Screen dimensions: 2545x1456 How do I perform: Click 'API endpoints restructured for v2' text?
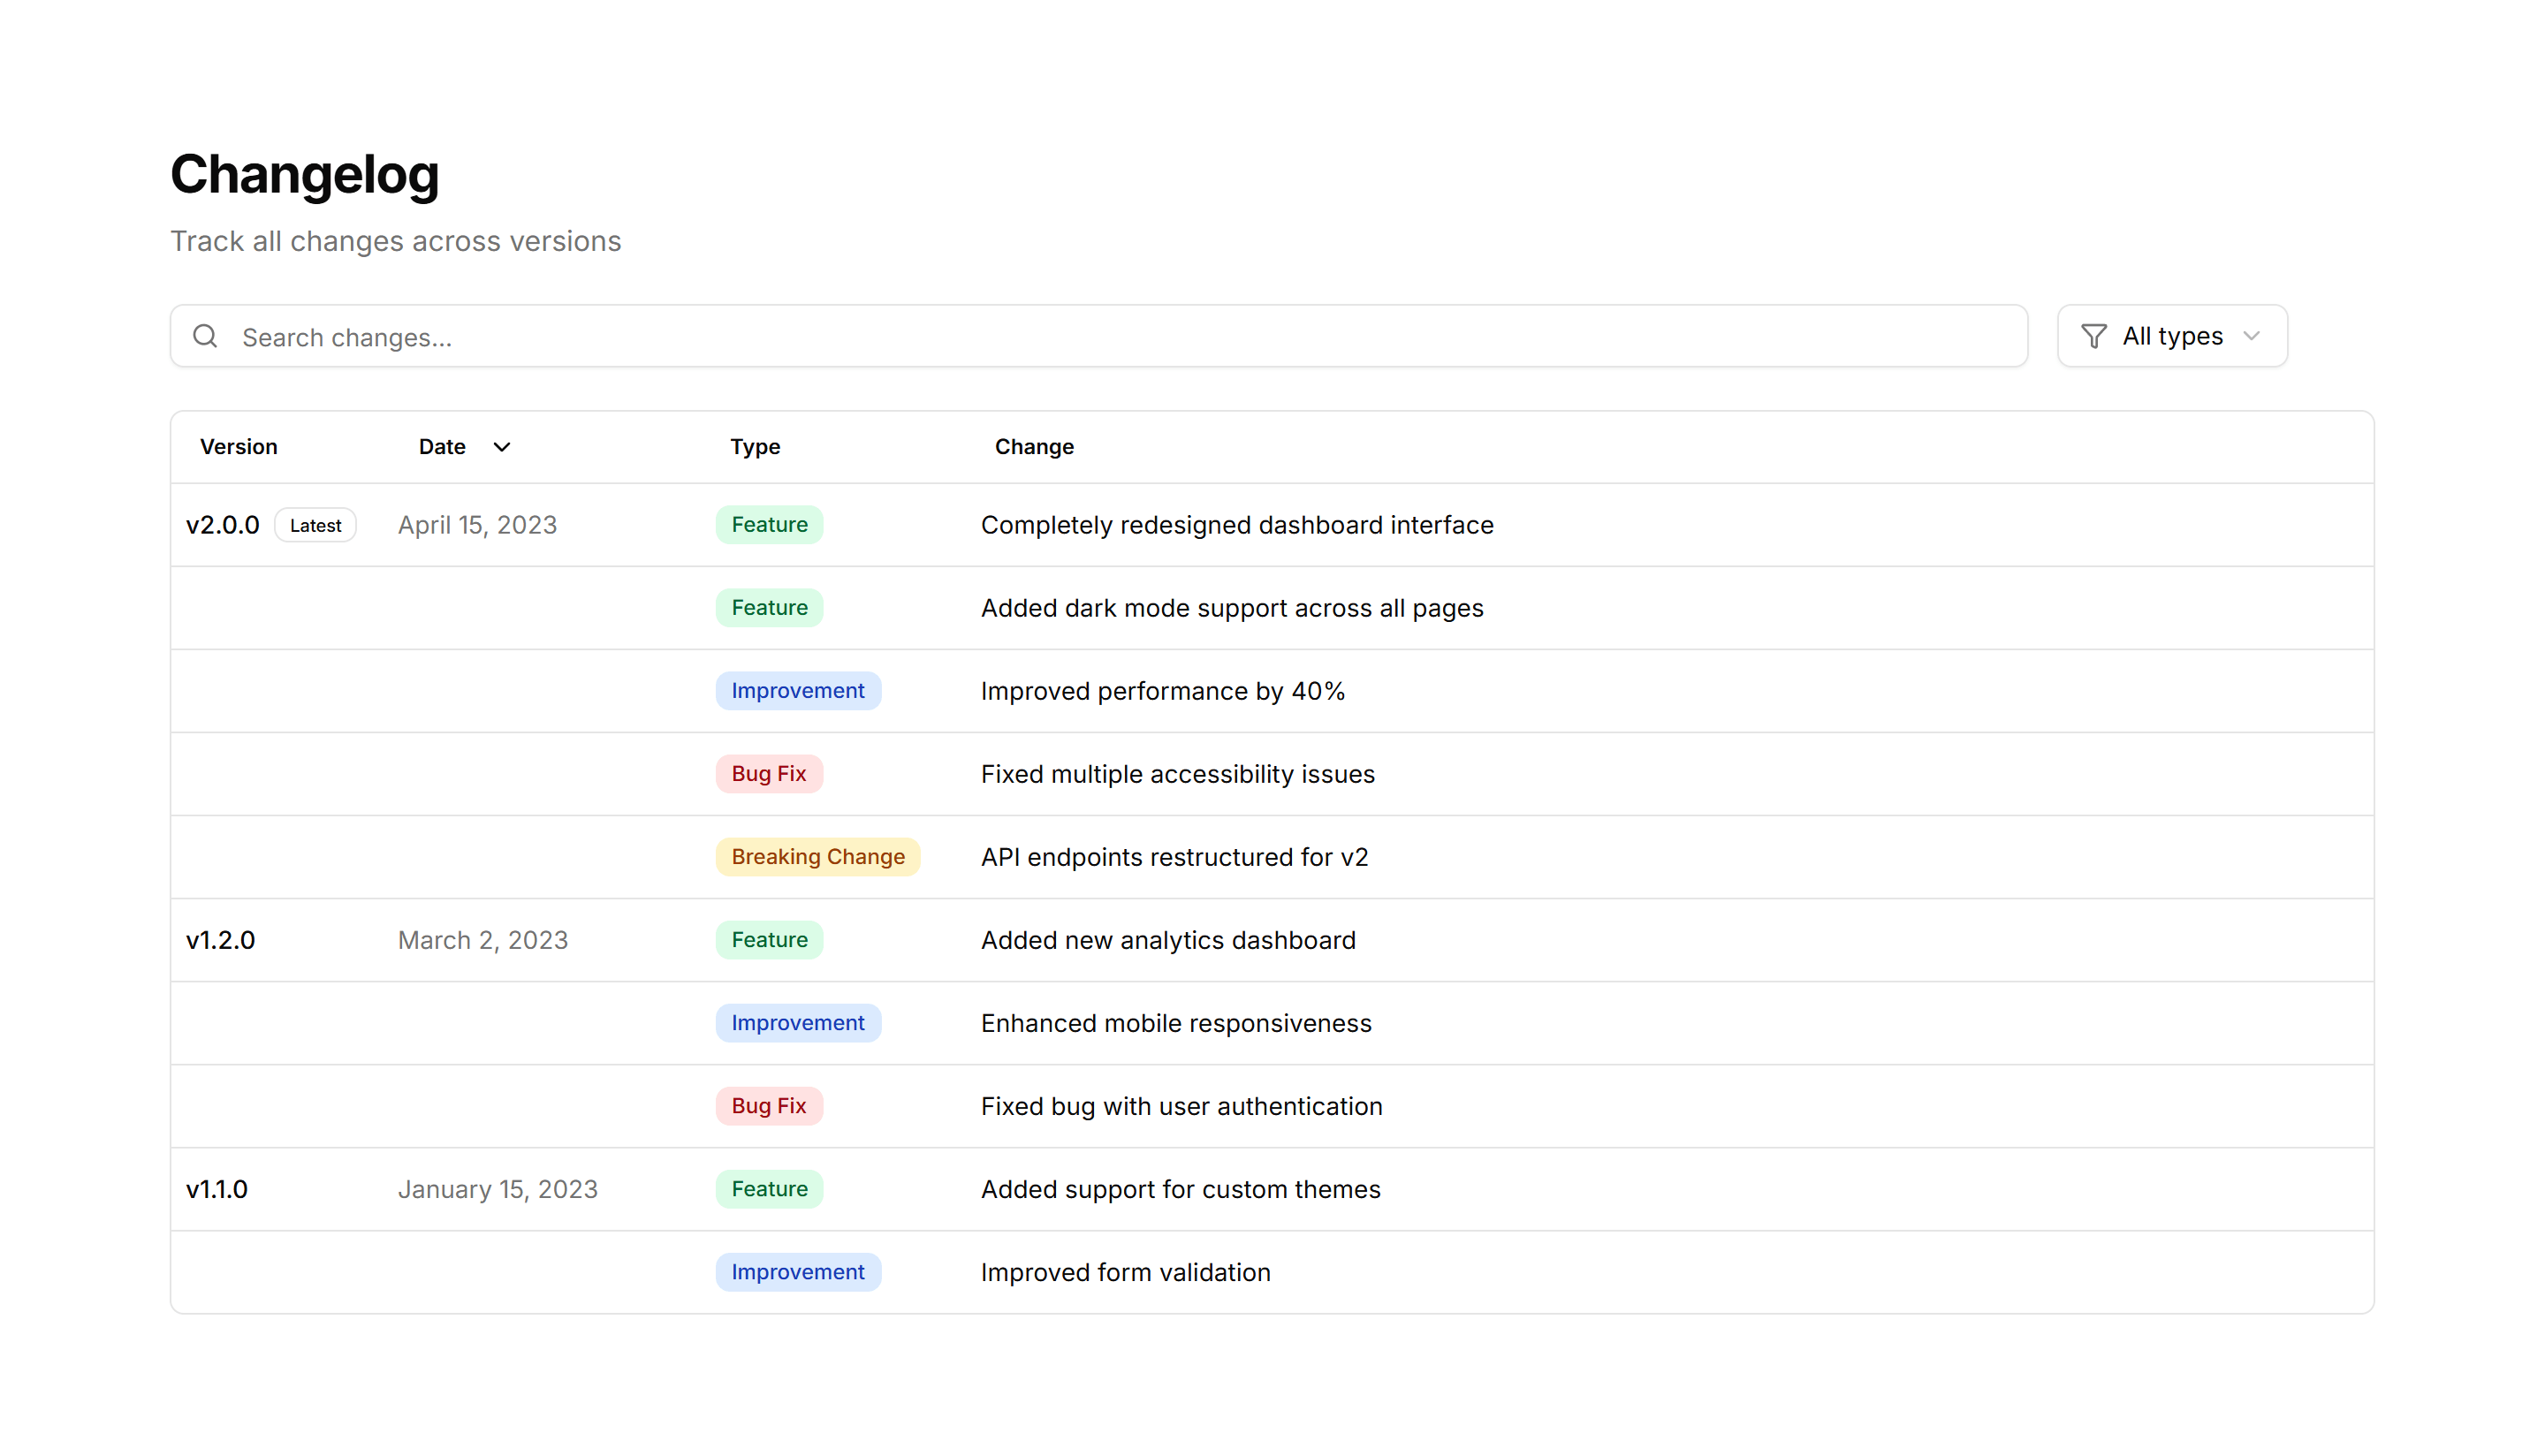pyautogui.click(x=1175, y=857)
